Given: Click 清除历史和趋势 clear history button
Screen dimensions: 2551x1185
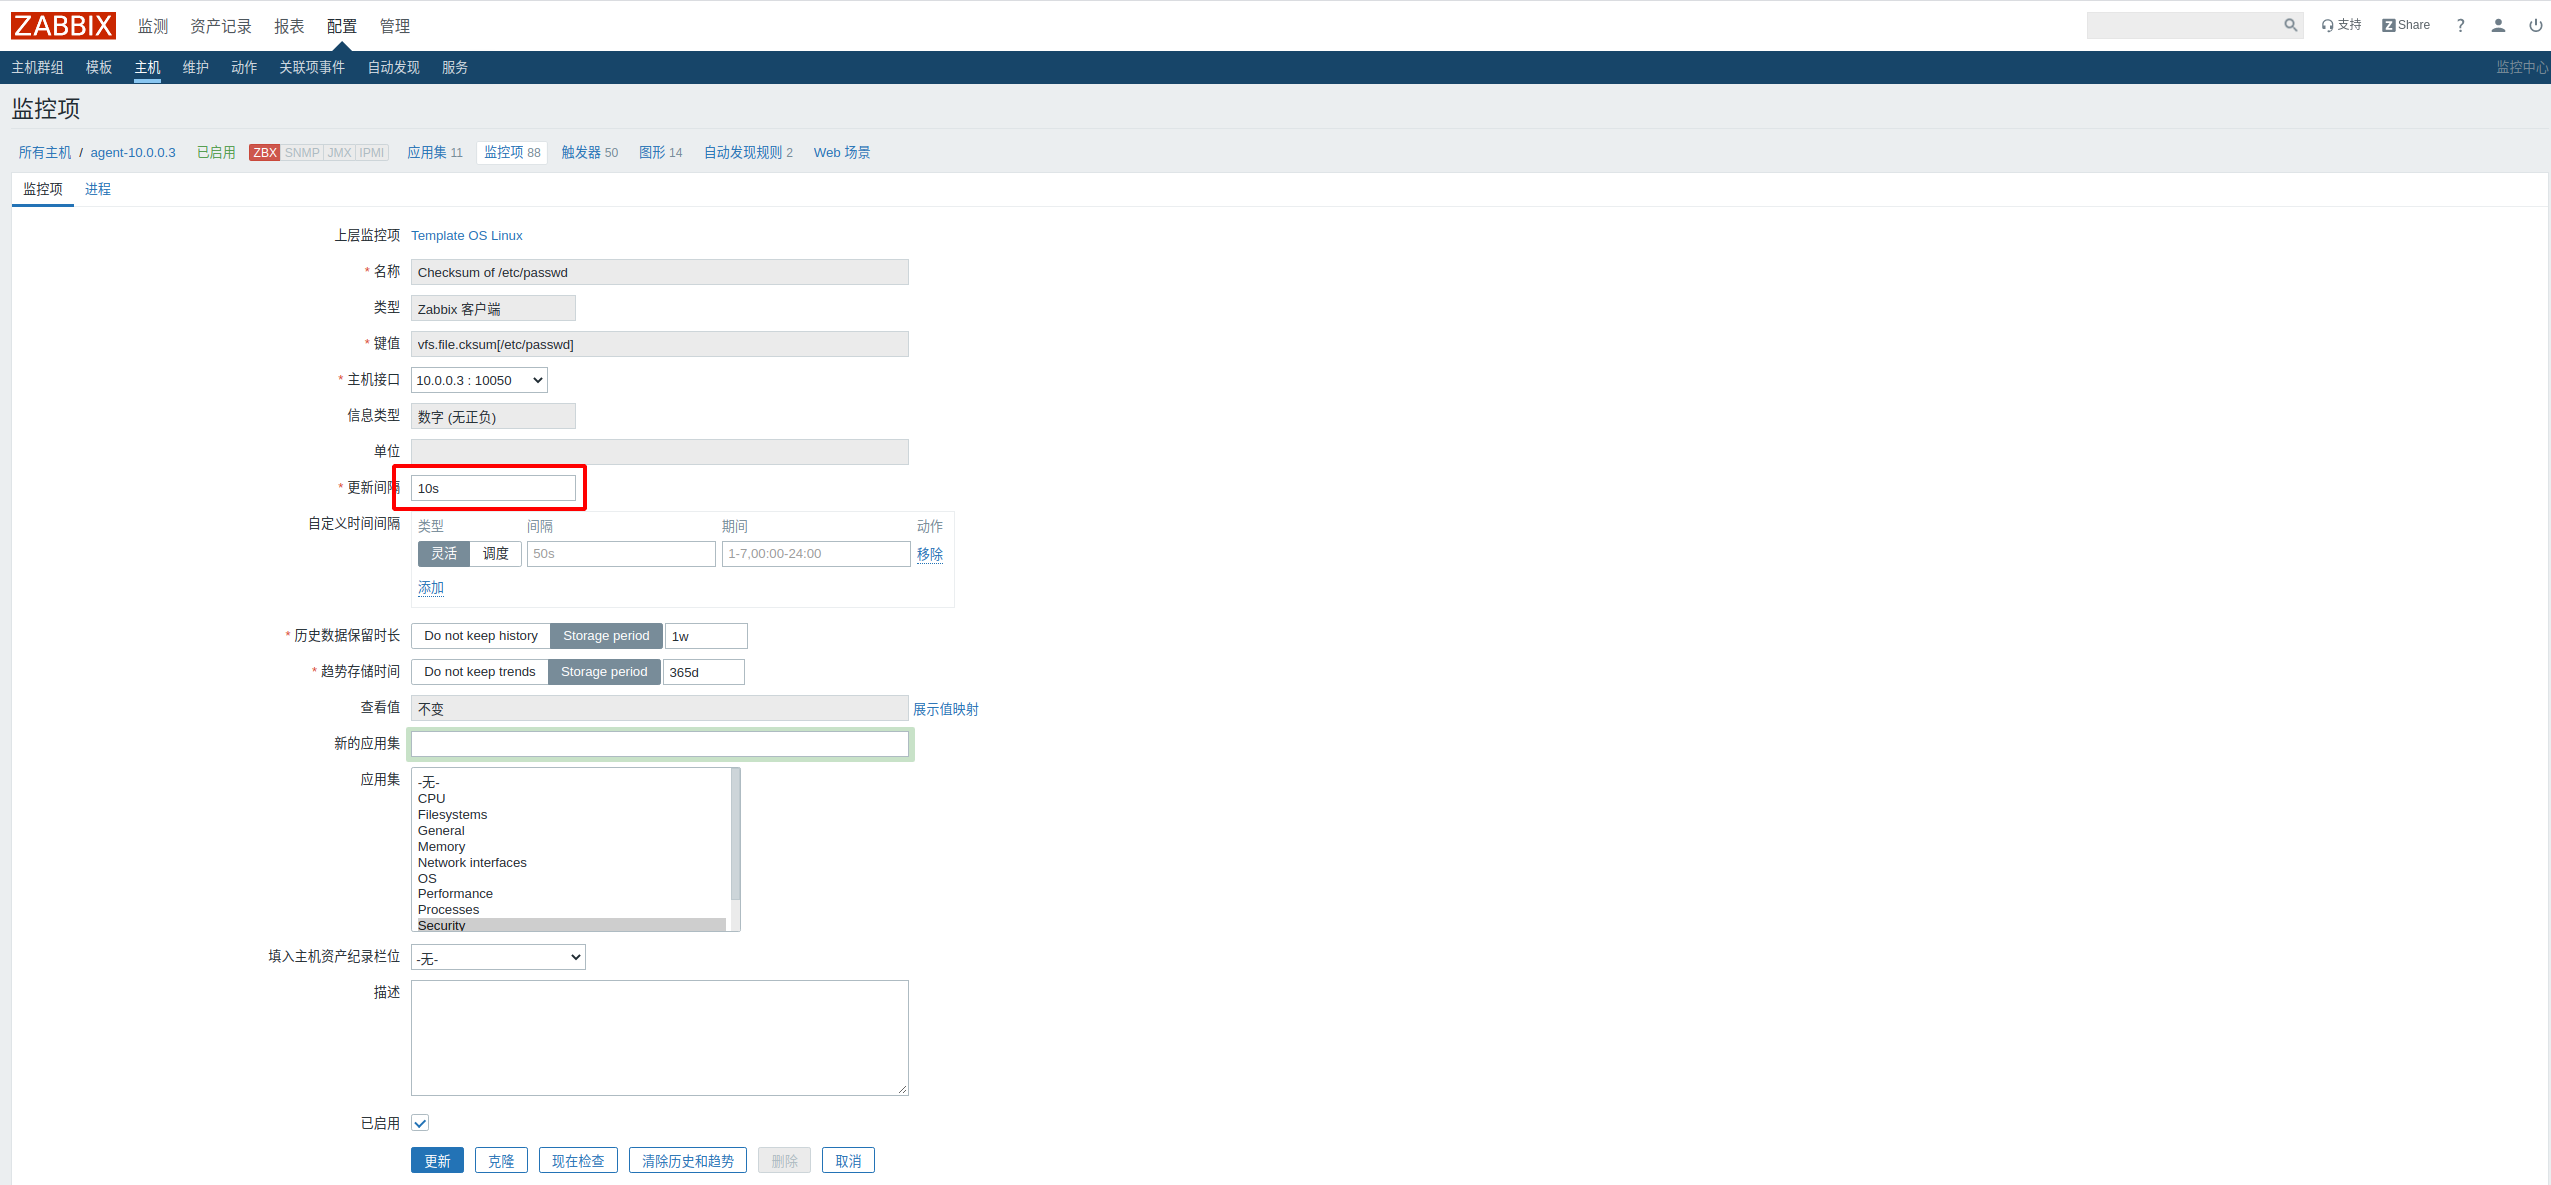Looking at the screenshot, I should pyautogui.click(x=688, y=1160).
